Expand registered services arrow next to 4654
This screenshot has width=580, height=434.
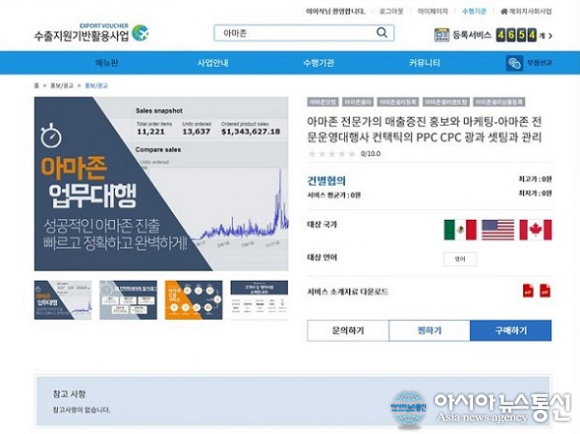[550, 36]
